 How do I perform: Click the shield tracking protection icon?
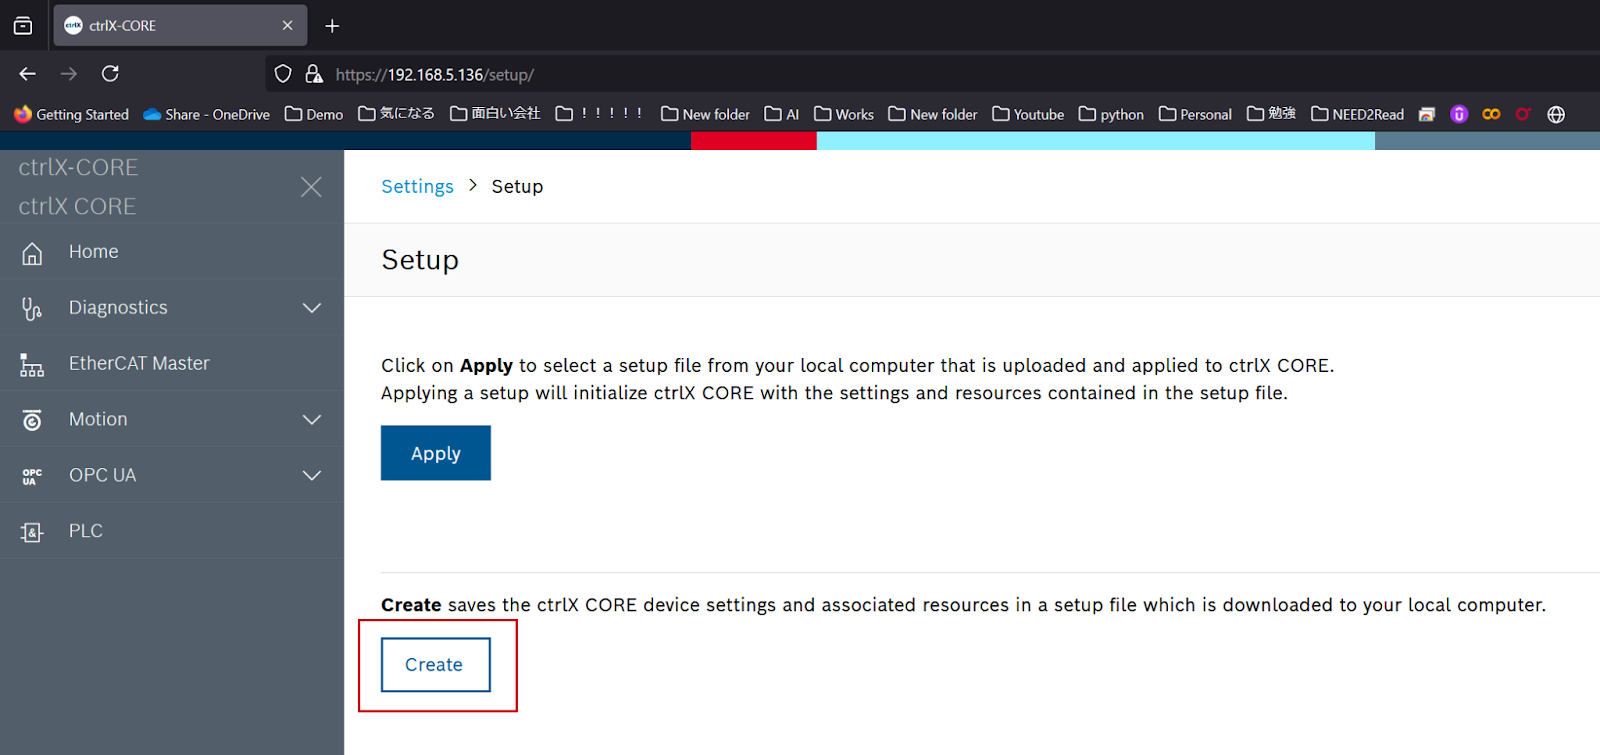coord(283,74)
